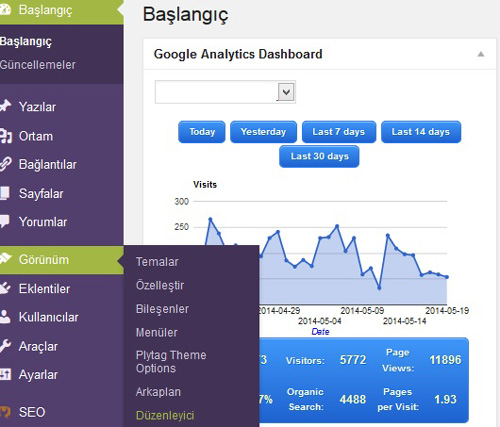Choose Menüler from the Görünüm flyout

coord(157,332)
